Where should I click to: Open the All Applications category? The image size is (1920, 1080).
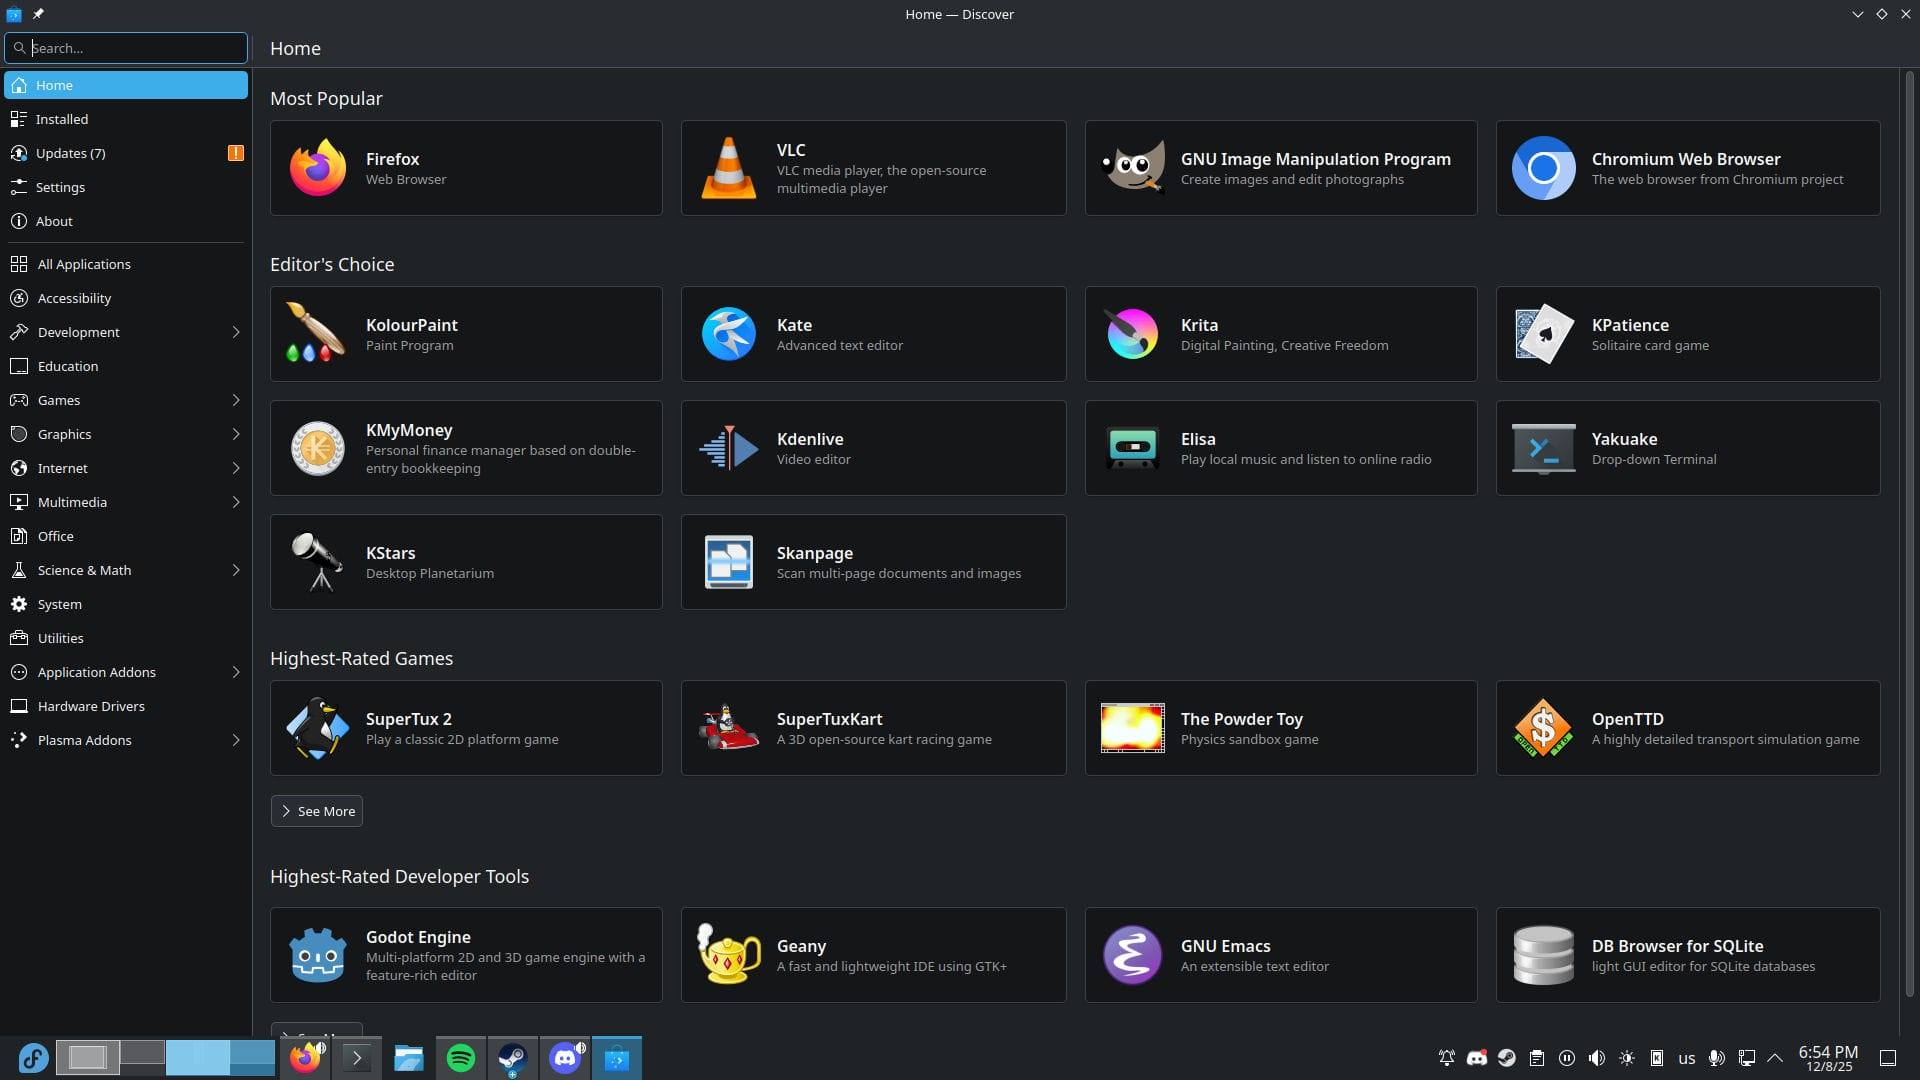pyautogui.click(x=84, y=264)
